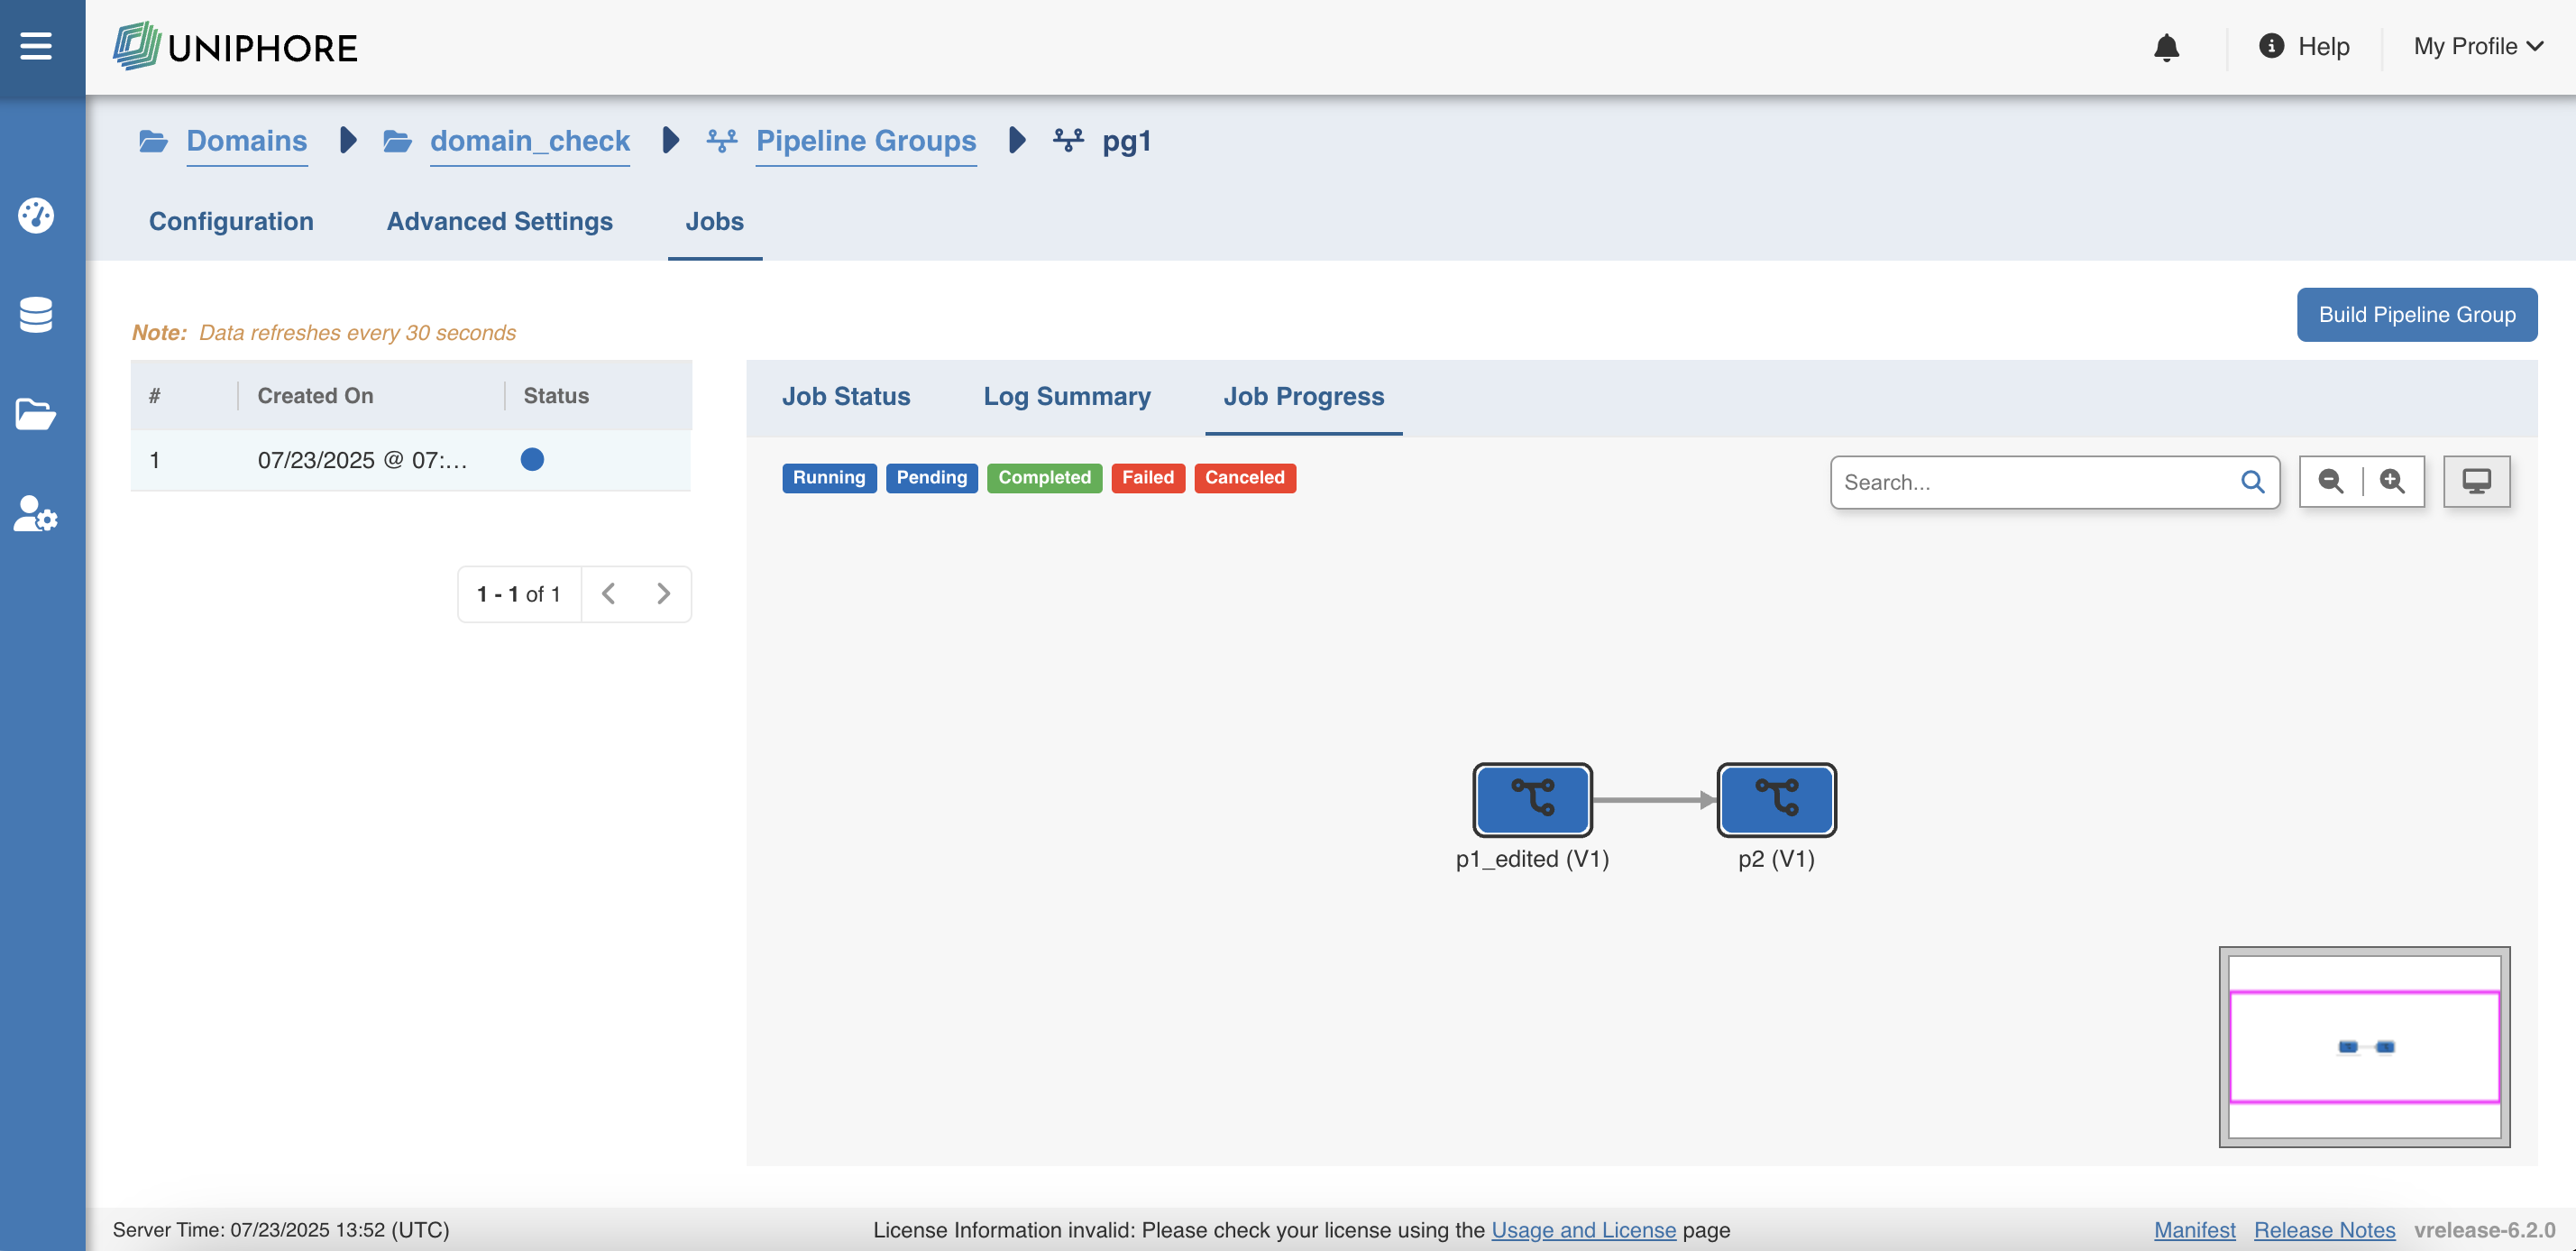Image resolution: width=2576 pixels, height=1251 pixels.
Task: Click the search magnifier icon
Action: coord(2252,482)
